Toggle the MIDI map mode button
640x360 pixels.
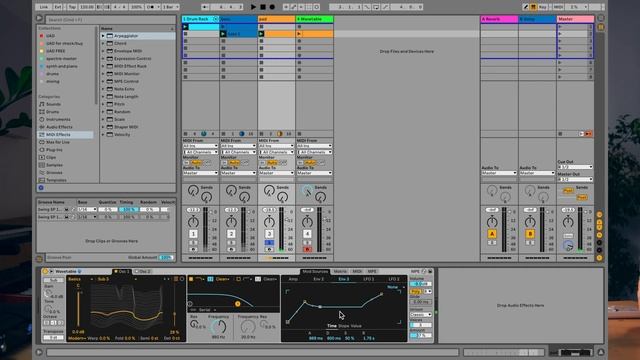click(558, 7)
